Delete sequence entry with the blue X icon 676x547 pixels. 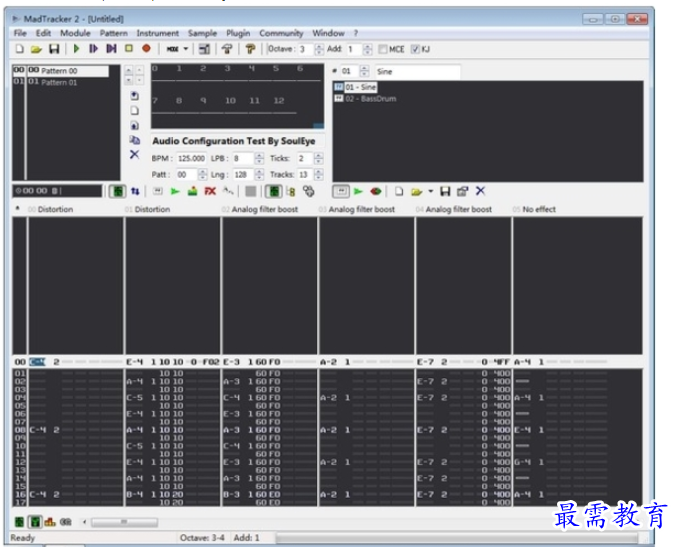coord(135,154)
